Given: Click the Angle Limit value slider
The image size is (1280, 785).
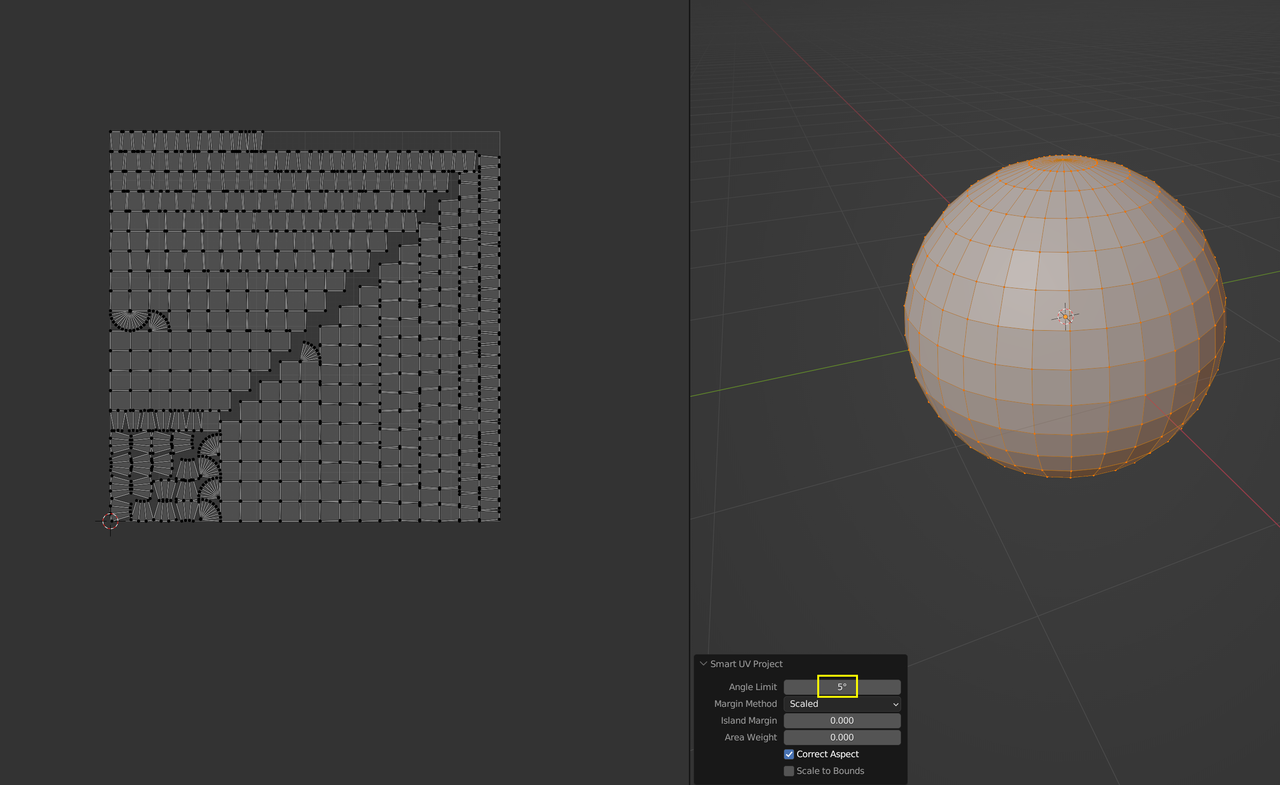Looking at the screenshot, I should click(x=842, y=687).
